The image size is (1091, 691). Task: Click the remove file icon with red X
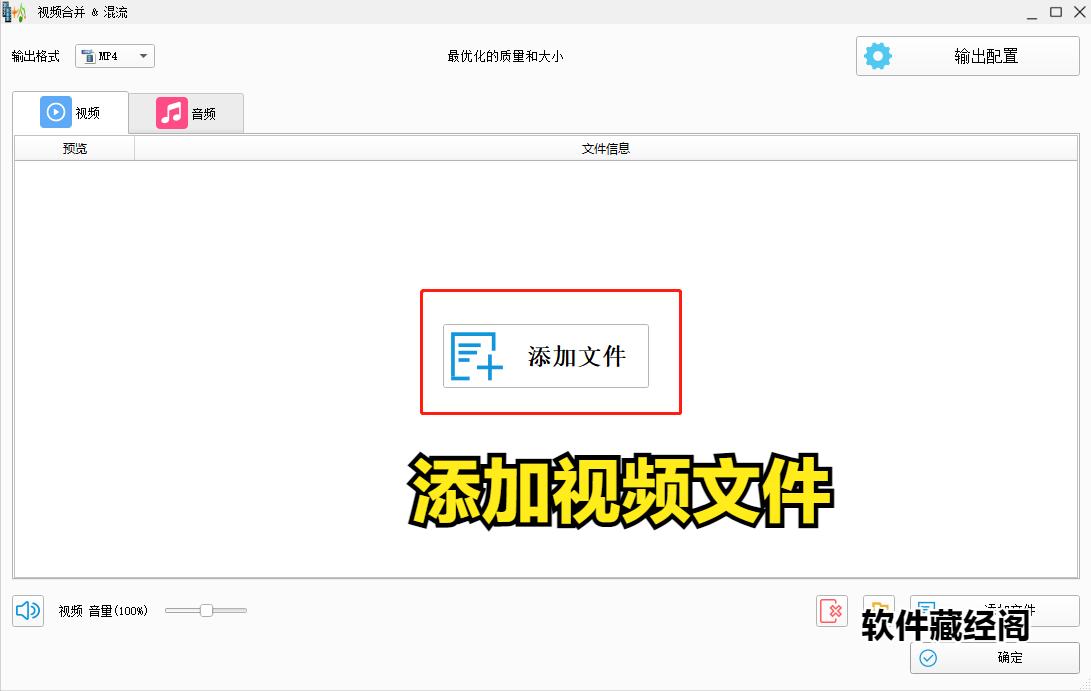coord(831,611)
